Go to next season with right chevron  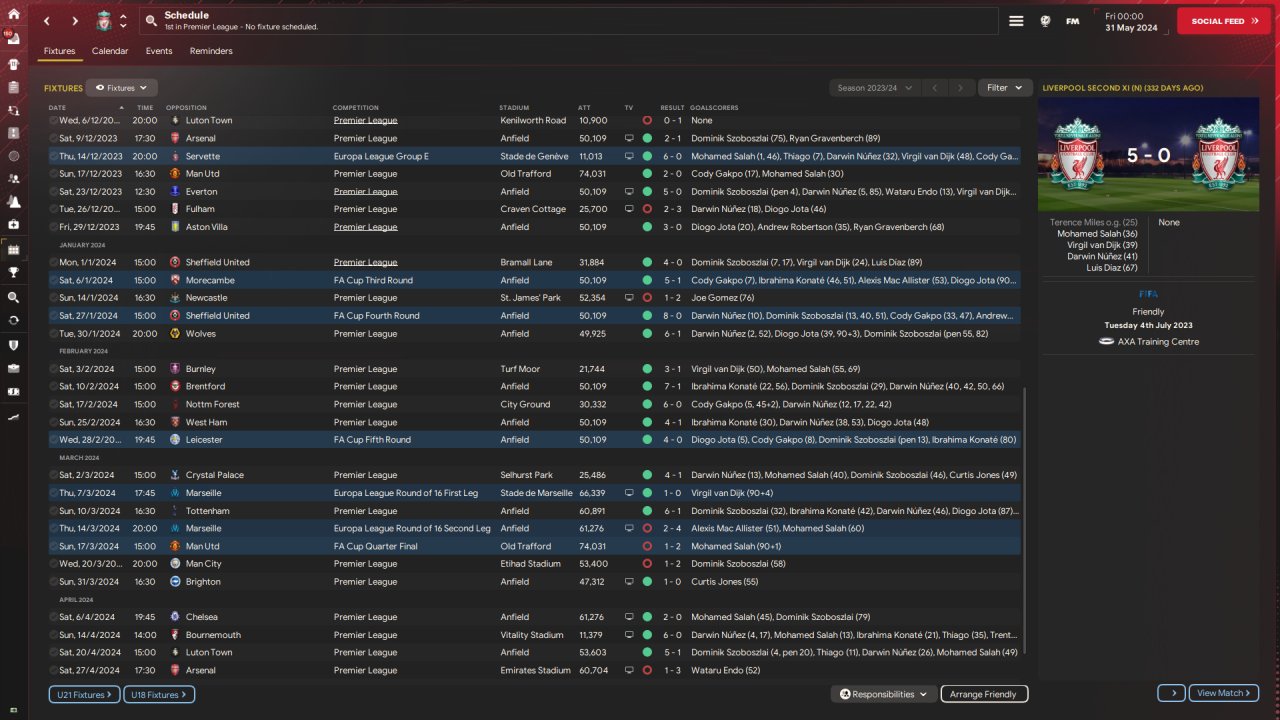962,88
